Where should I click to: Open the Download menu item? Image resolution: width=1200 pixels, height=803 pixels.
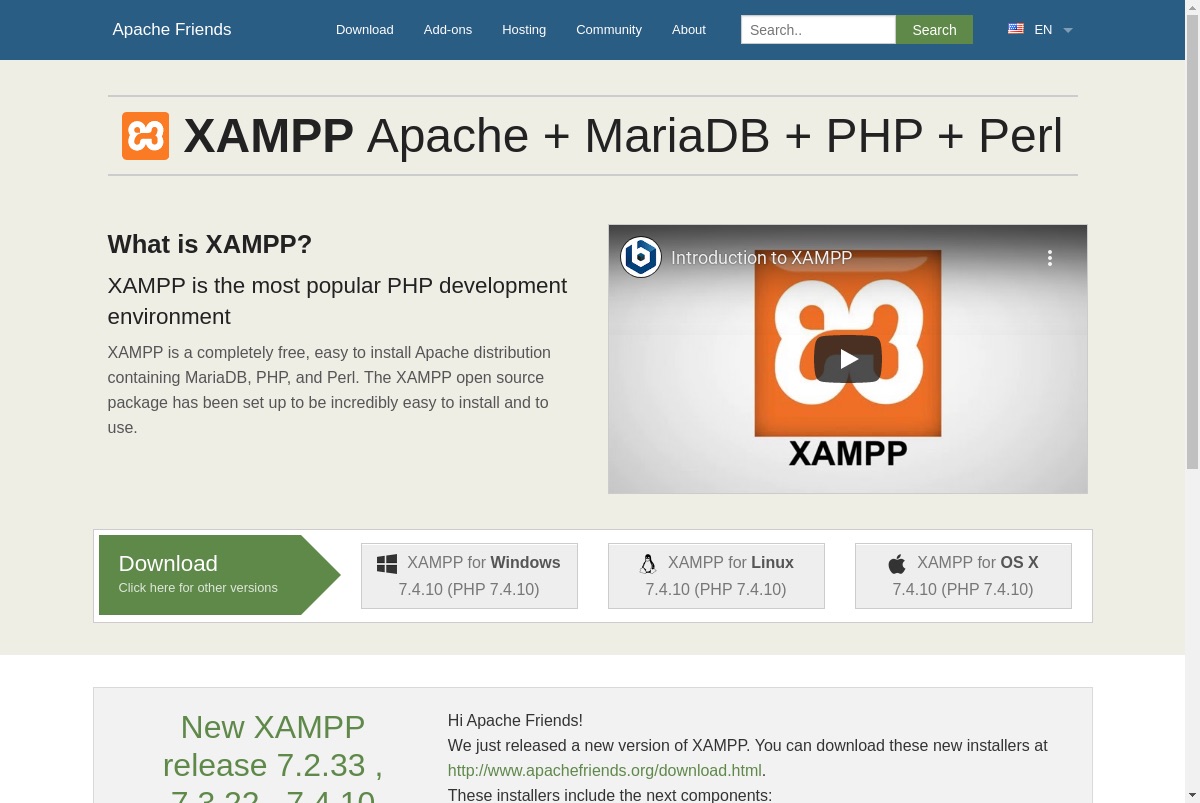click(365, 30)
